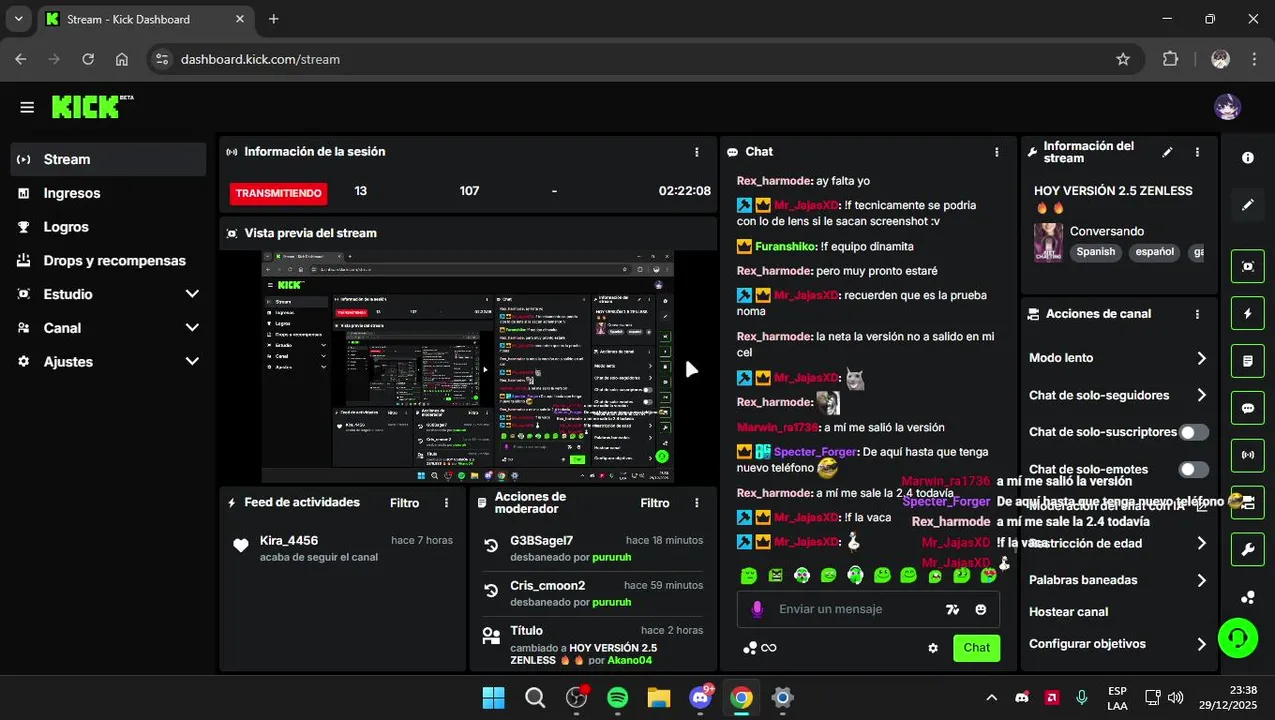Expand the Estudio sidebar section
Screen dimensions: 1275x720
(192, 294)
